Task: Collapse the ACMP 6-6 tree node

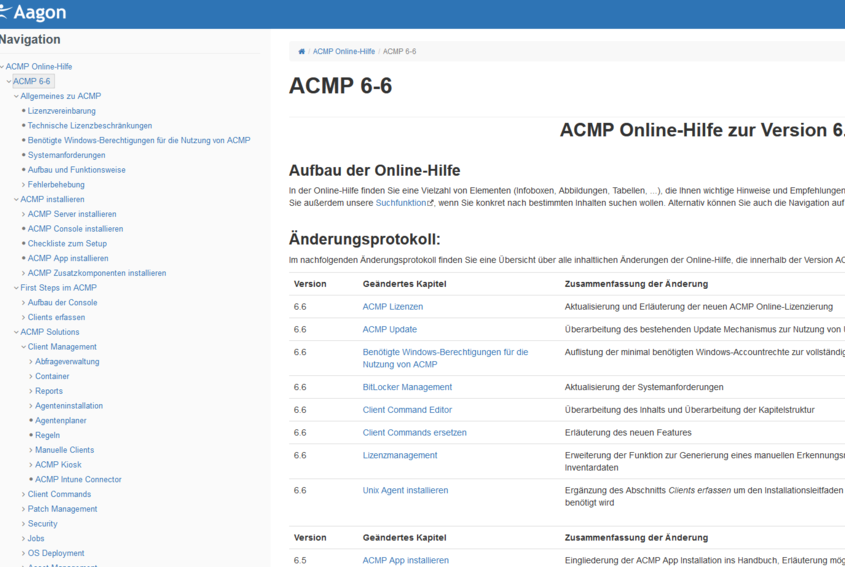Action: click(x=9, y=81)
